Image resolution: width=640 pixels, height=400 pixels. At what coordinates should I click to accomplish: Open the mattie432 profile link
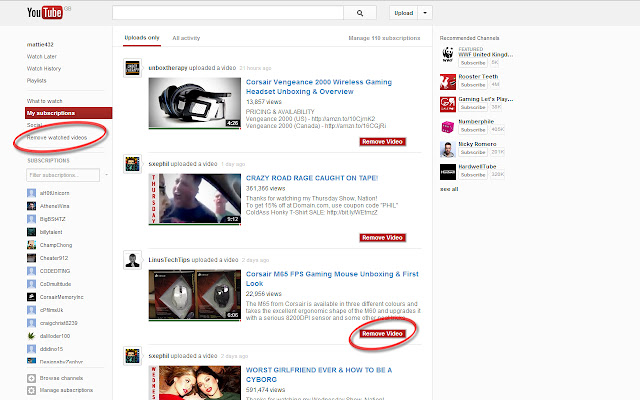[x=40, y=44]
